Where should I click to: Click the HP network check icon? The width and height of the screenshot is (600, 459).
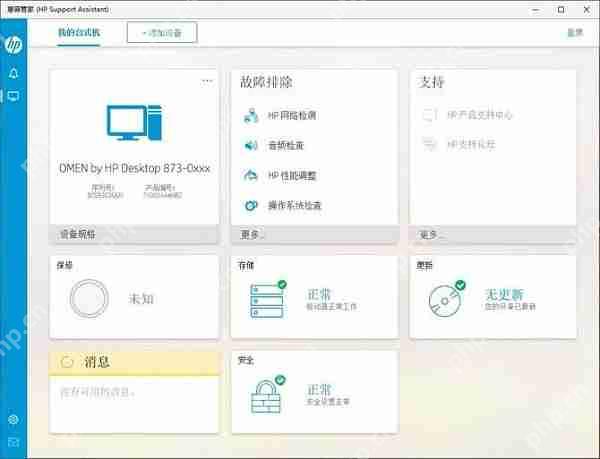(x=251, y=116)
